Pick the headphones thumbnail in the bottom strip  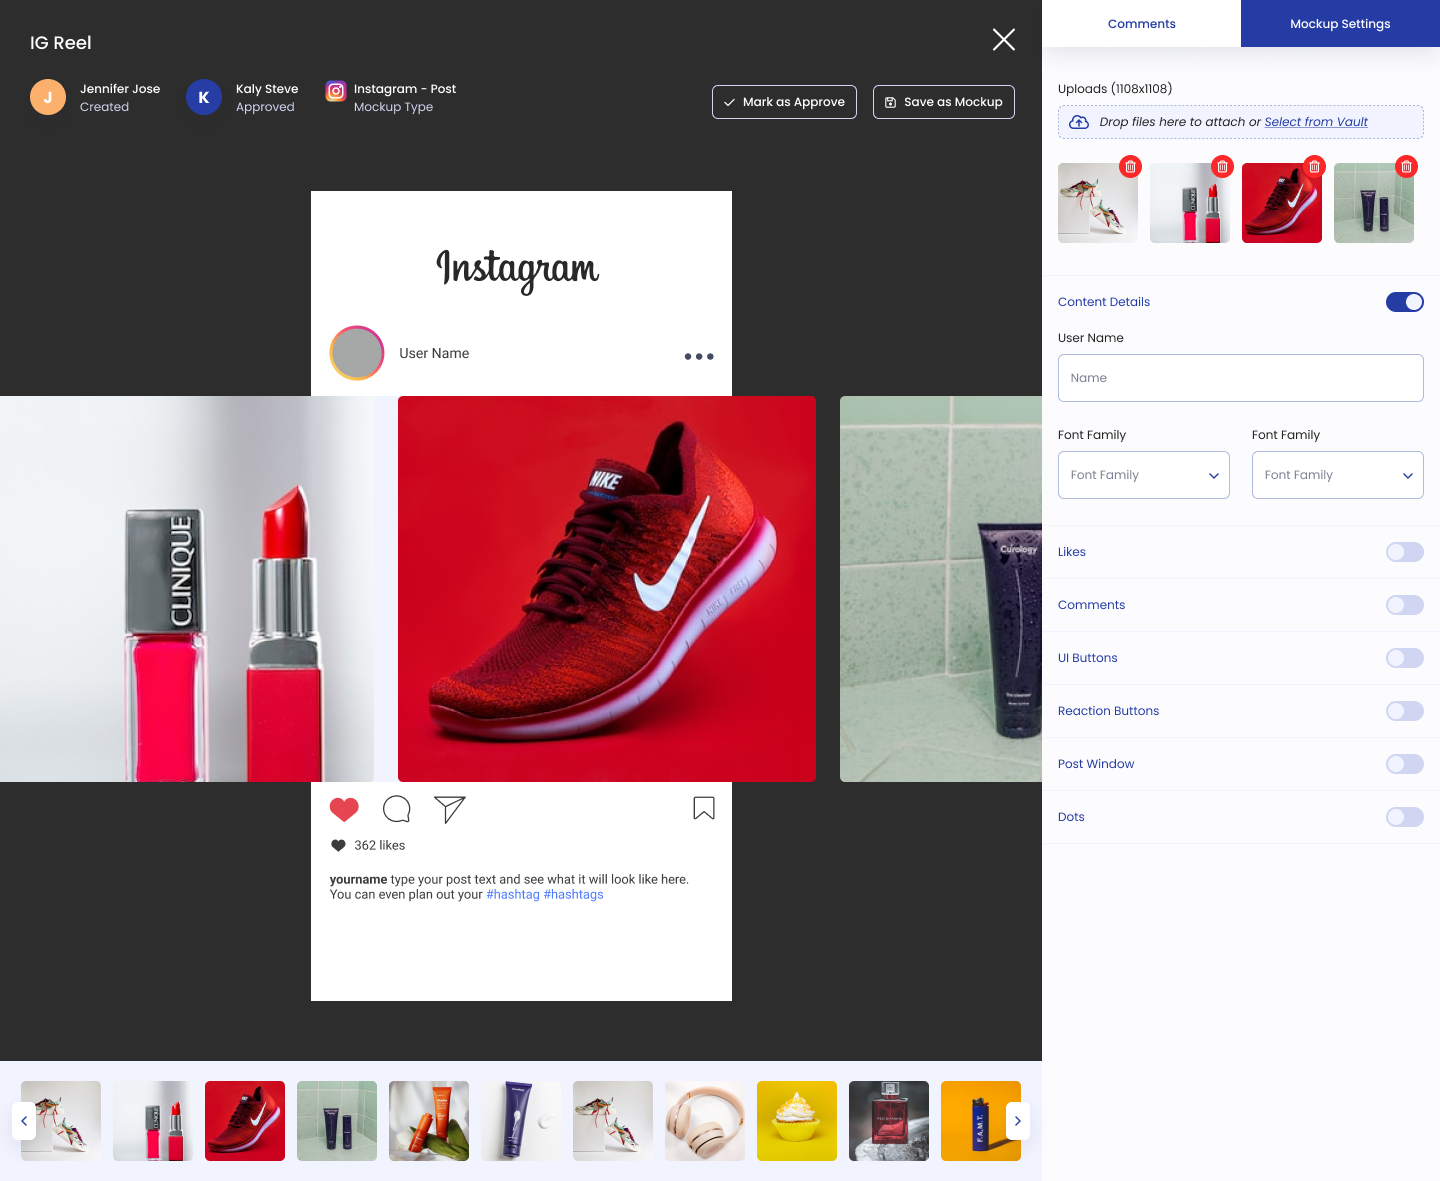click(x=705, y=1121)
